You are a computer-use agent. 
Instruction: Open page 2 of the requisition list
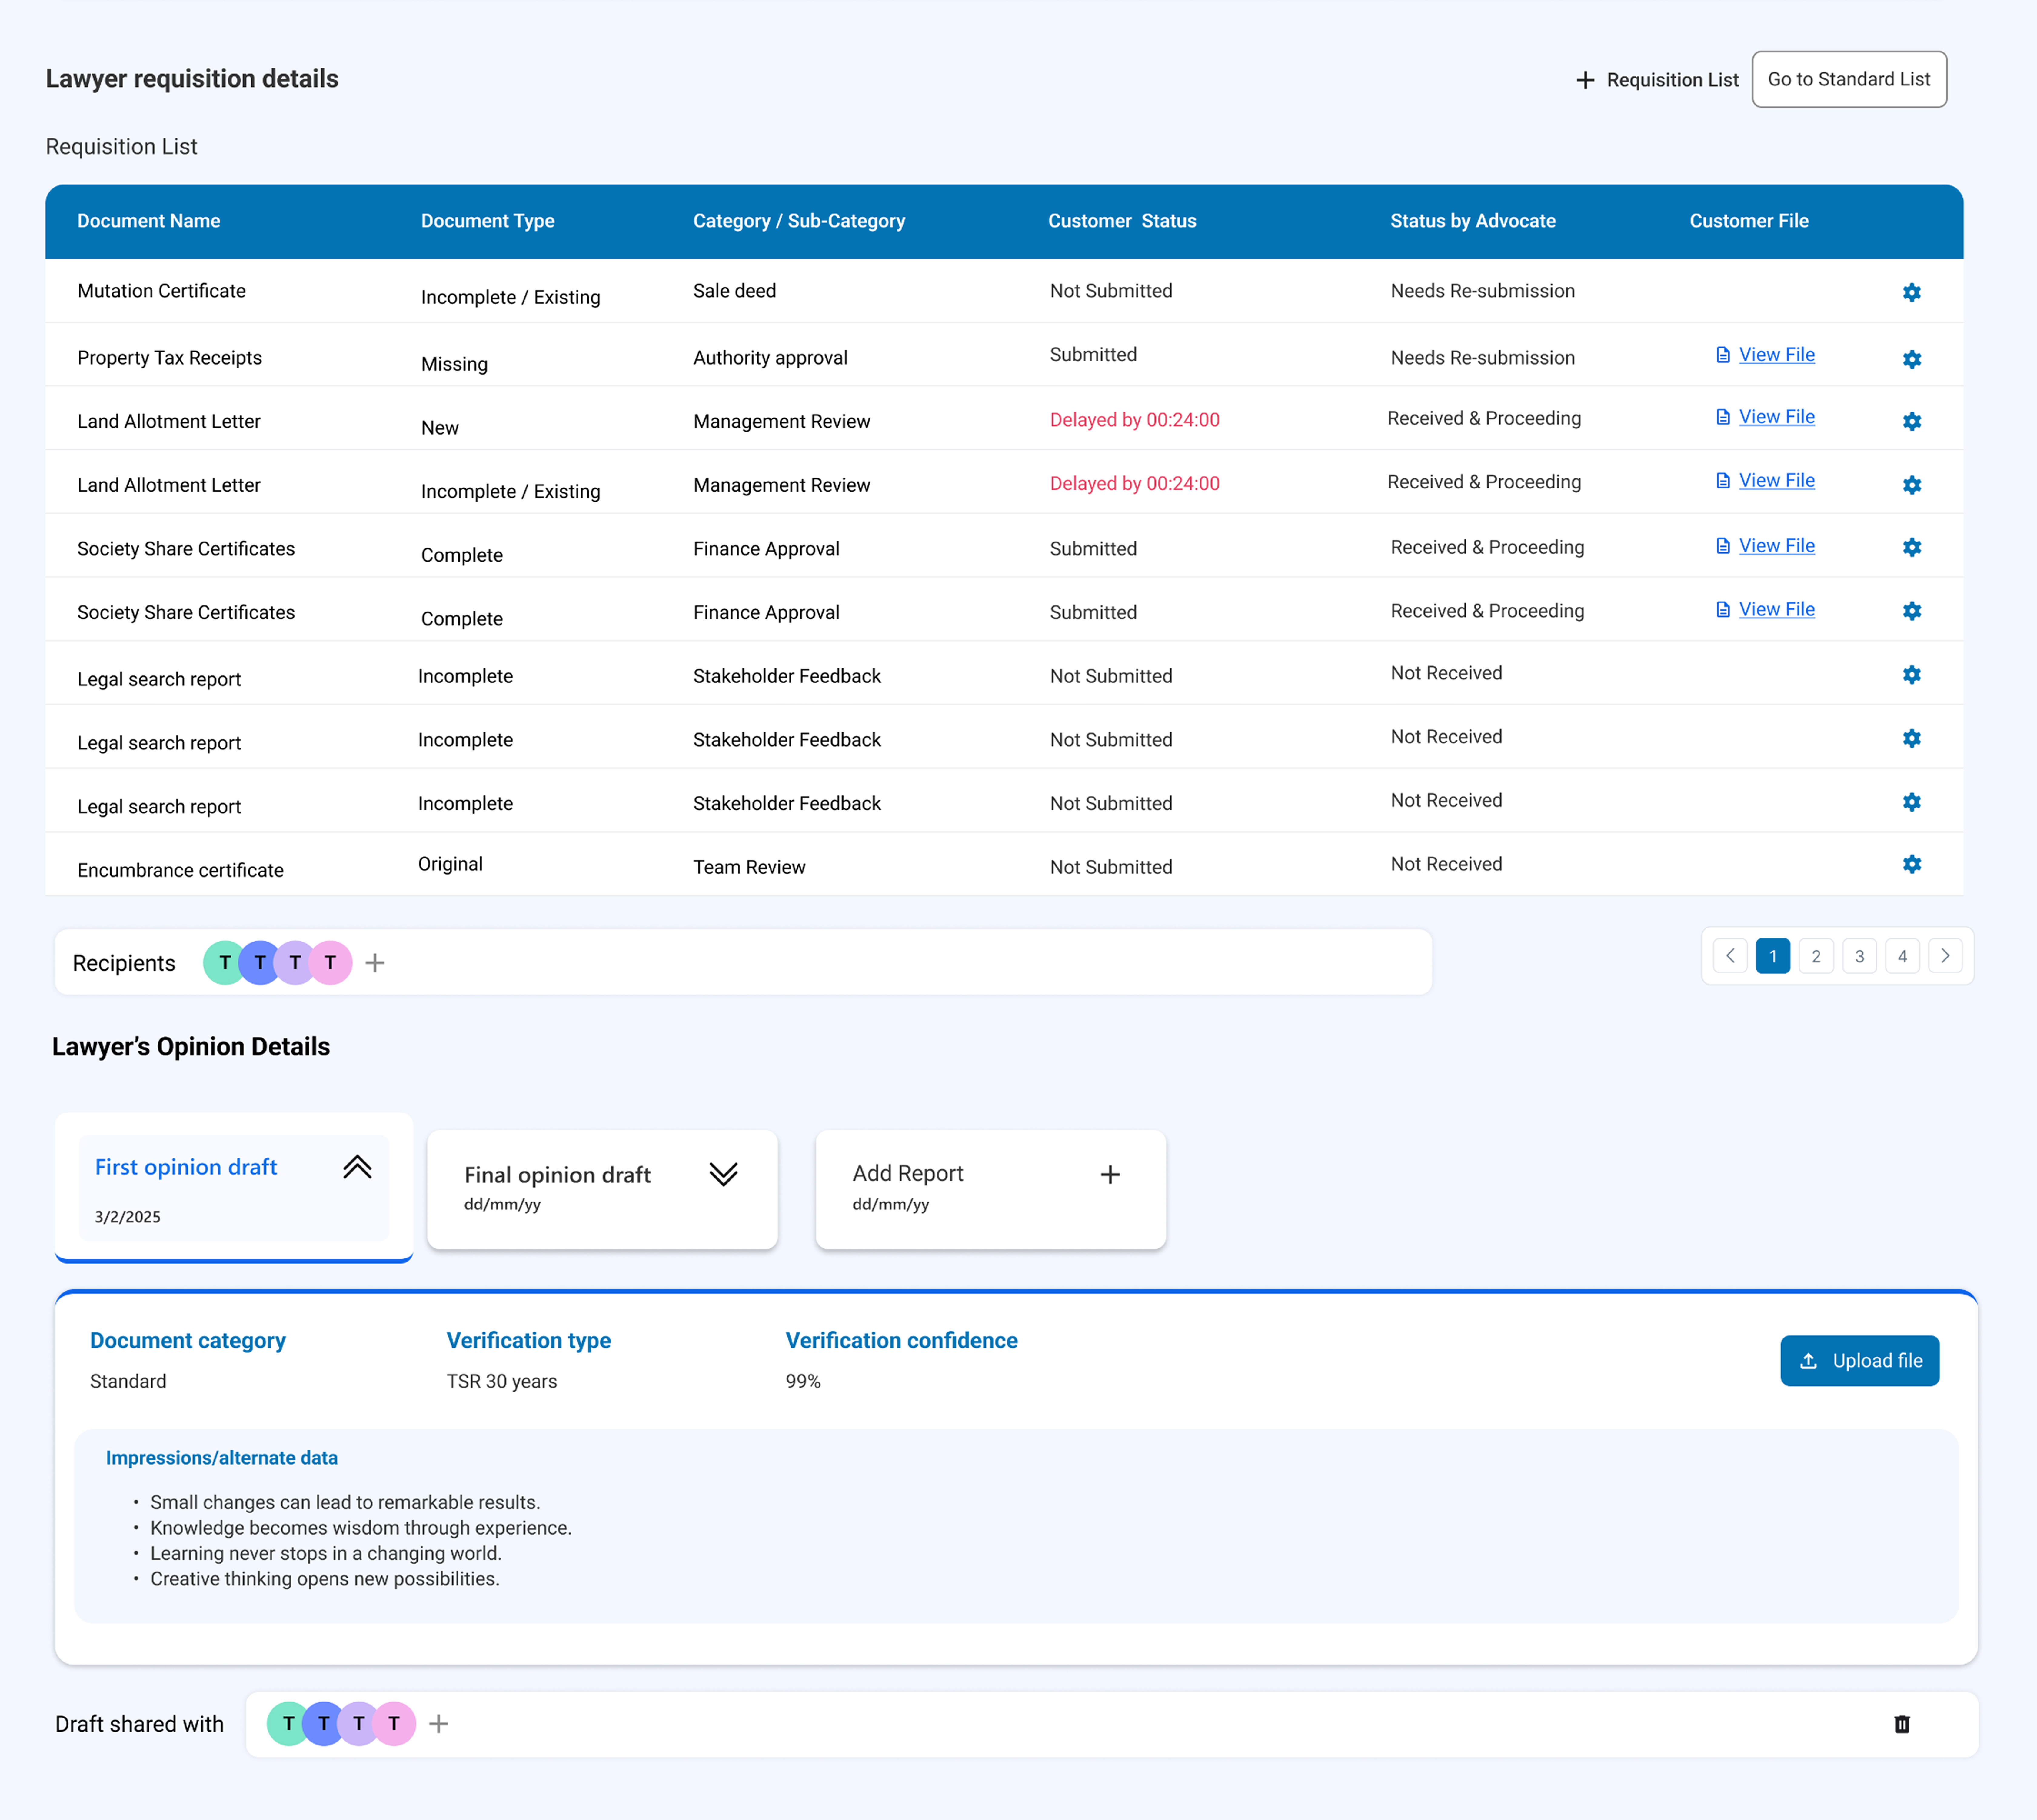tap(1816, 956)
